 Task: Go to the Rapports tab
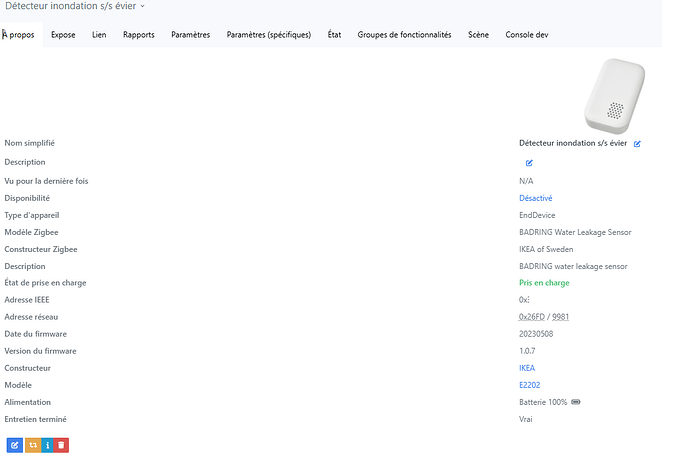(x=139, y=35)
